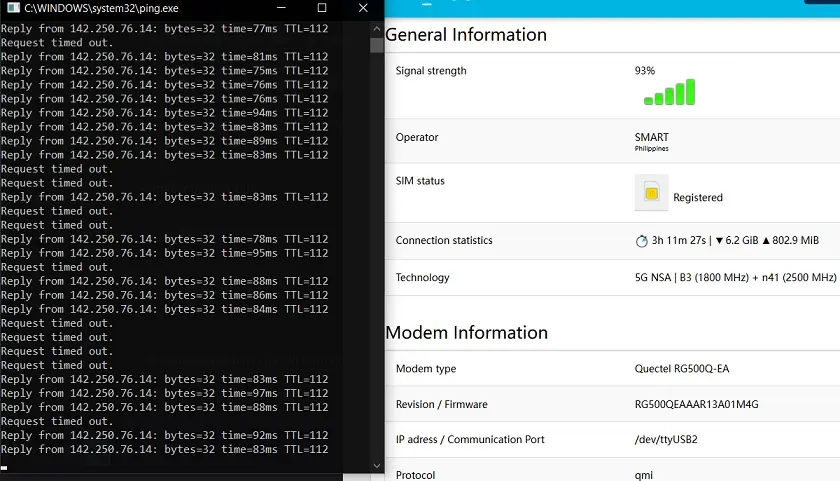Click the ping reply line with time=75ms
This screenshot has height=481, width=840.
(164, 71)
